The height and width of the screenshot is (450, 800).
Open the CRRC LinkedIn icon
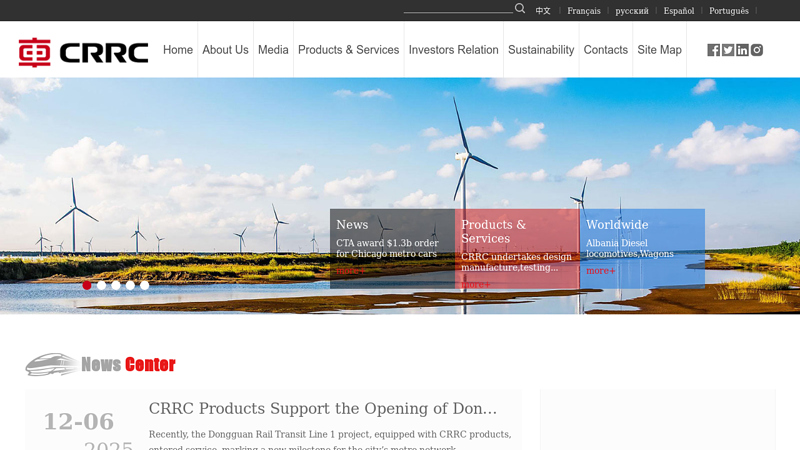(742, 50)
